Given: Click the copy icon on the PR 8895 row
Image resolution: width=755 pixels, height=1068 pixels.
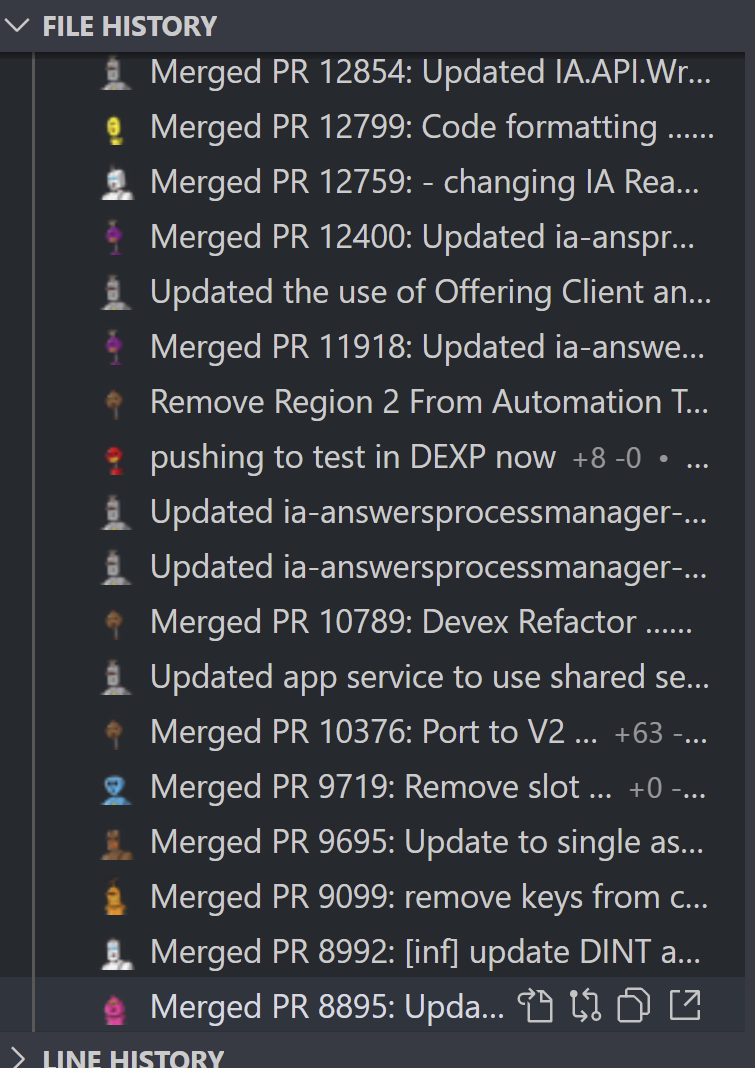Looking at the screenshot, I should pos(634,1006).
